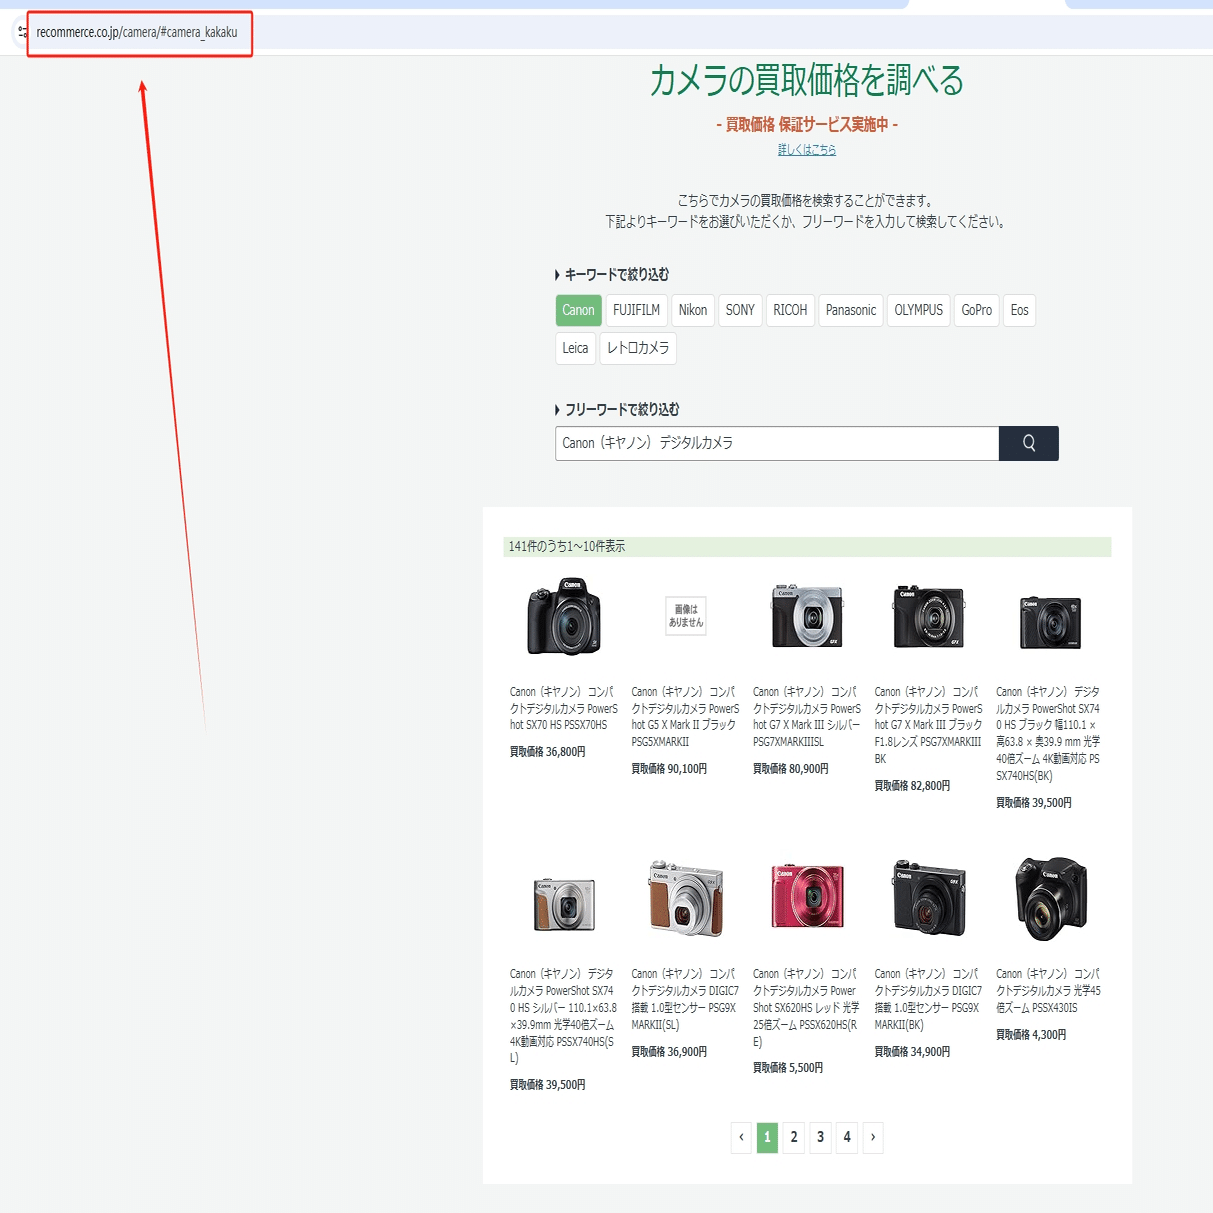Select the RICOH keyword filter
1213x1213 pixels.
coord(790,310)
